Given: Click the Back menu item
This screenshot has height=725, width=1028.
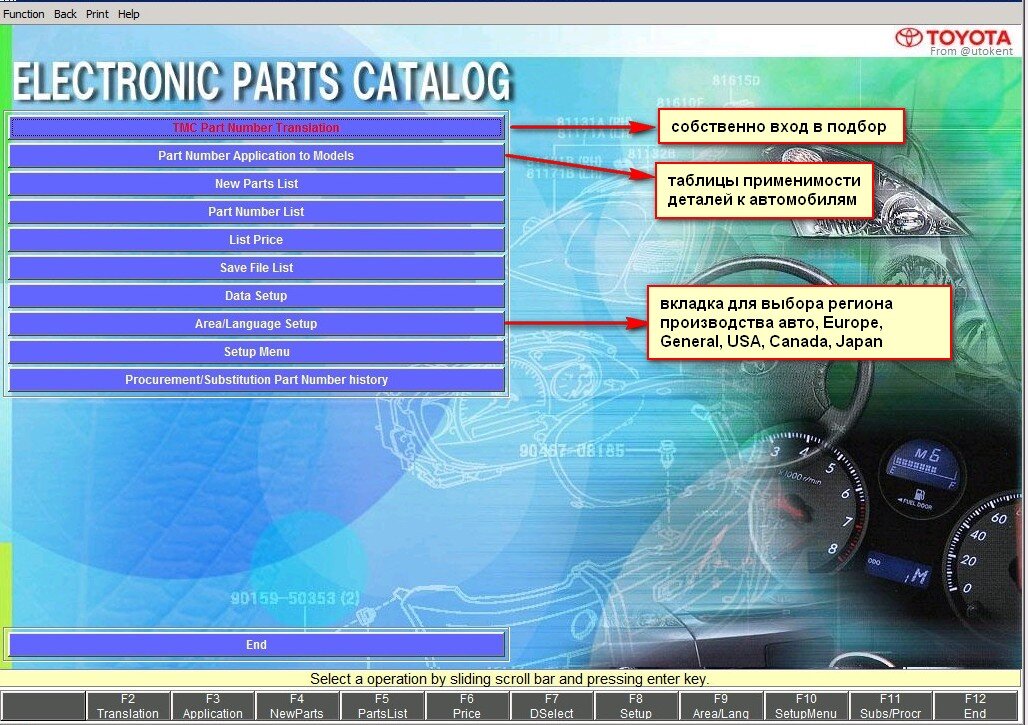Looking at the screenshot, I should pos(65,14).
